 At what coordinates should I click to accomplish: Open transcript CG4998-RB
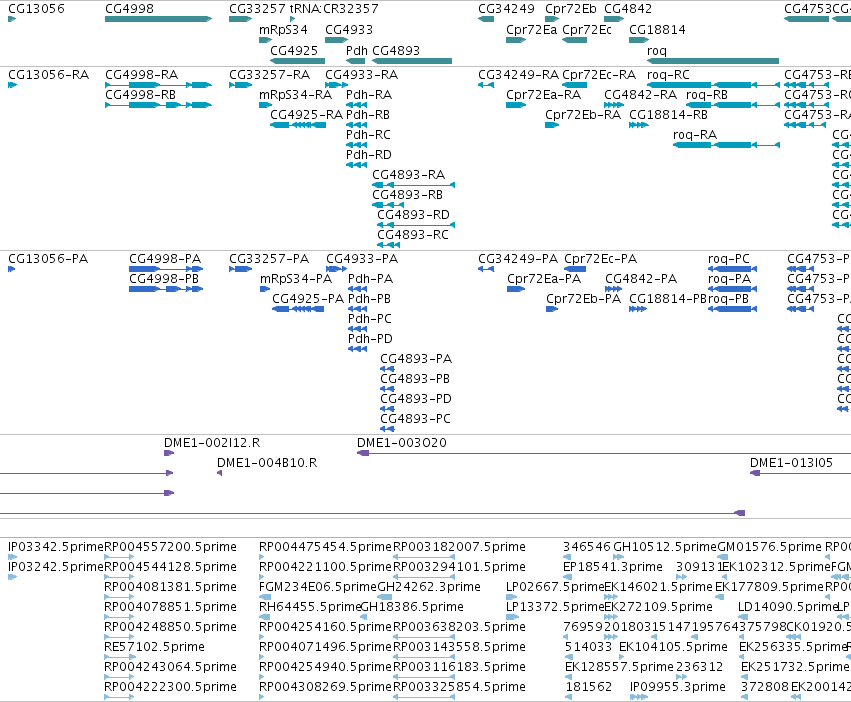click(x=140, y=94)
